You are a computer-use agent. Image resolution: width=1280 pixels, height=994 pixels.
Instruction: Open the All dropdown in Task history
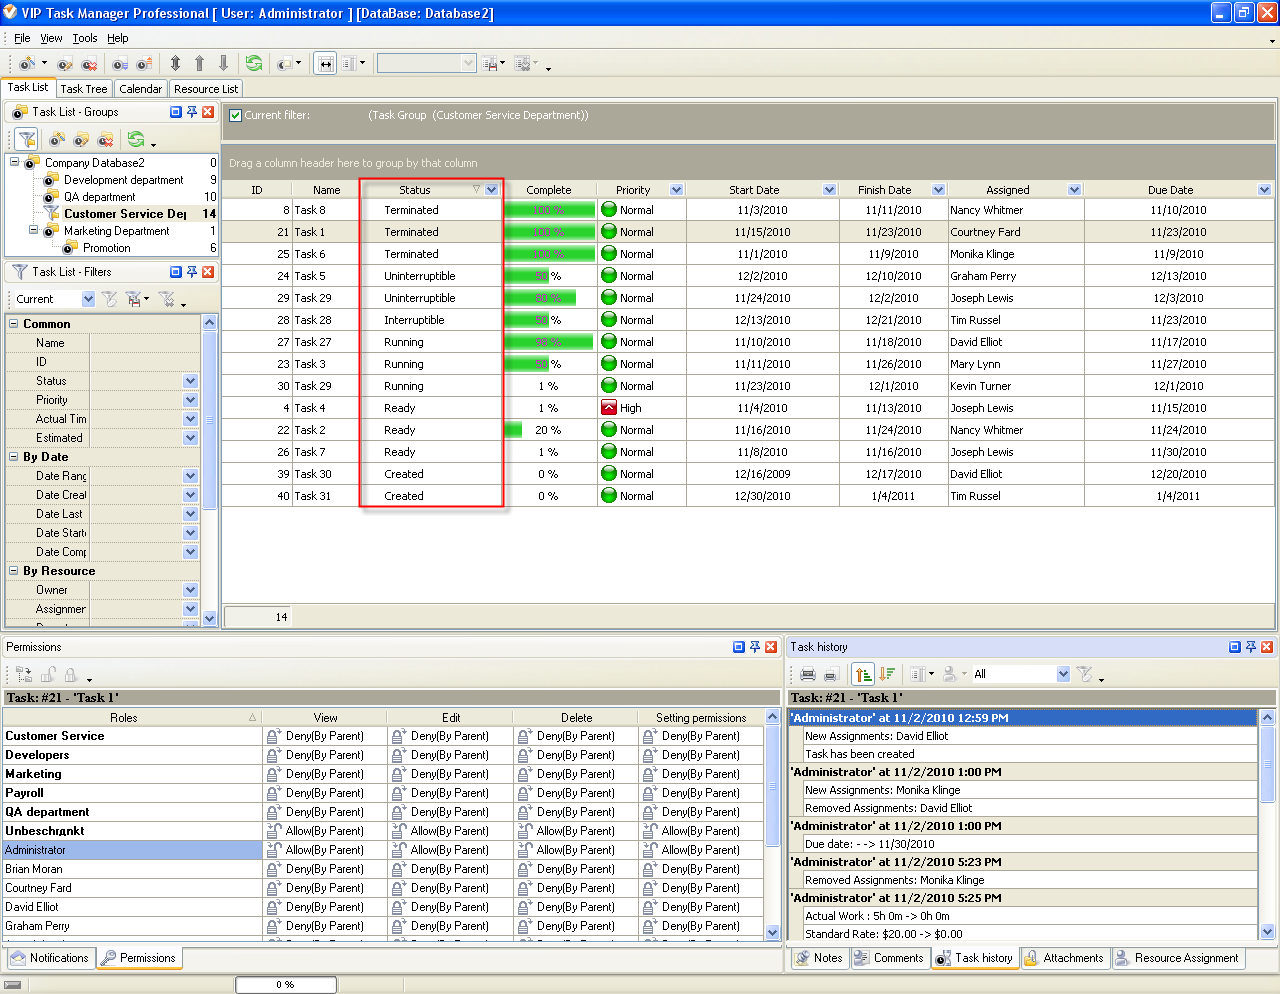coord(1063,674)
